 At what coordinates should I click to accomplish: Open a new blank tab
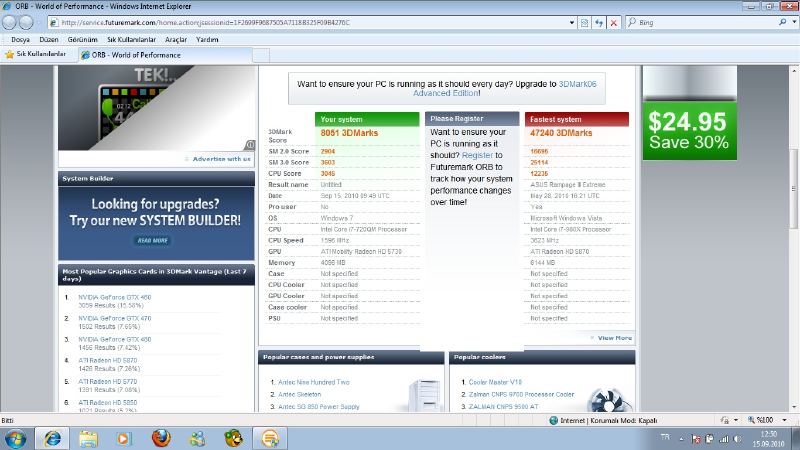click(261, 55)
